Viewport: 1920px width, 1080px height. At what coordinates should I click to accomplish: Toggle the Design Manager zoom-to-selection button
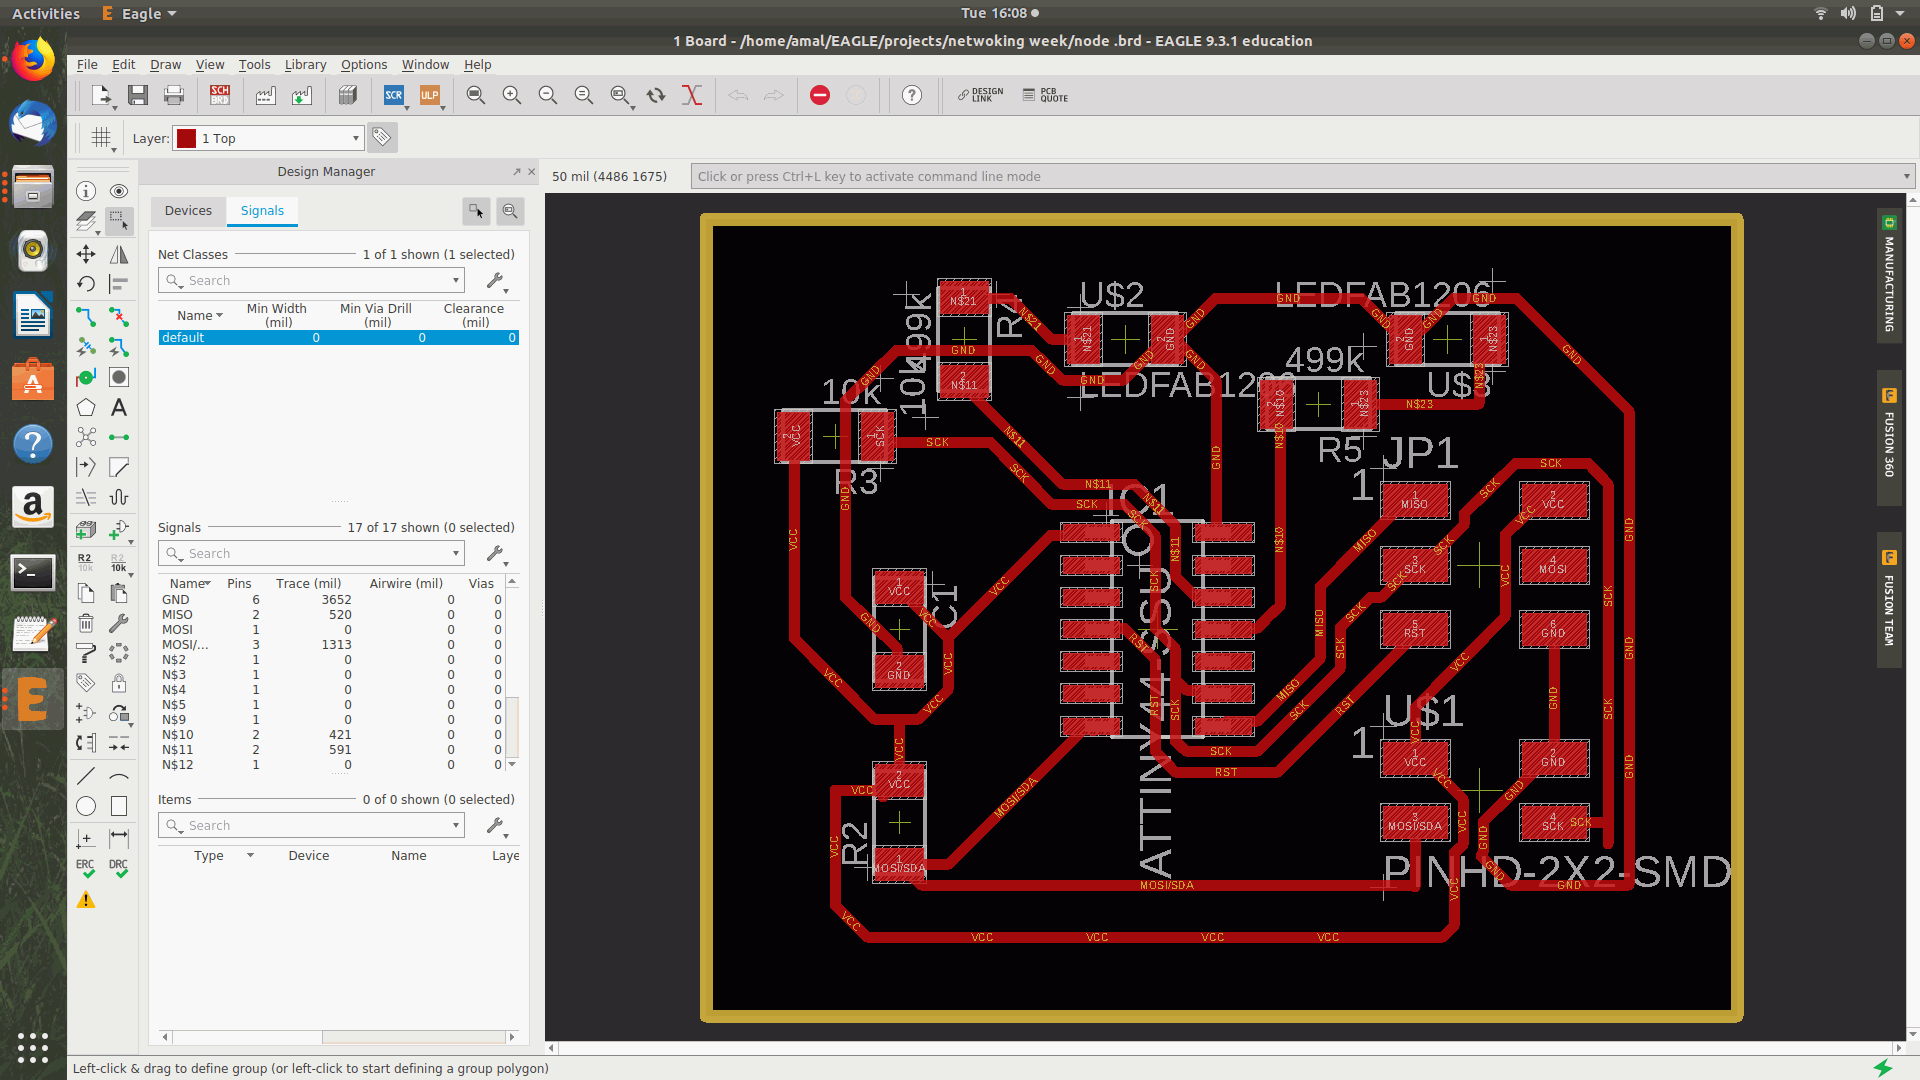[x=510, y=211]
